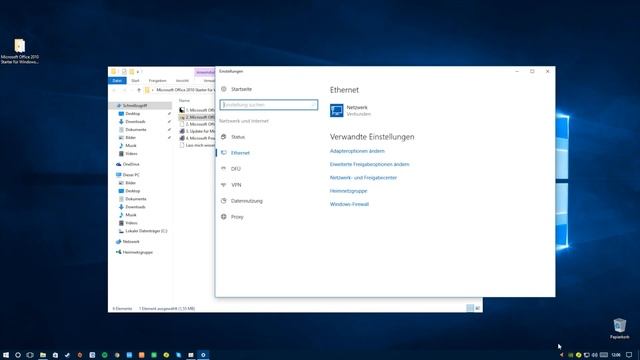The image size is (640, 360).
Task: Open Cortana circle on taskbar
Action: click(x=18, y=355)
